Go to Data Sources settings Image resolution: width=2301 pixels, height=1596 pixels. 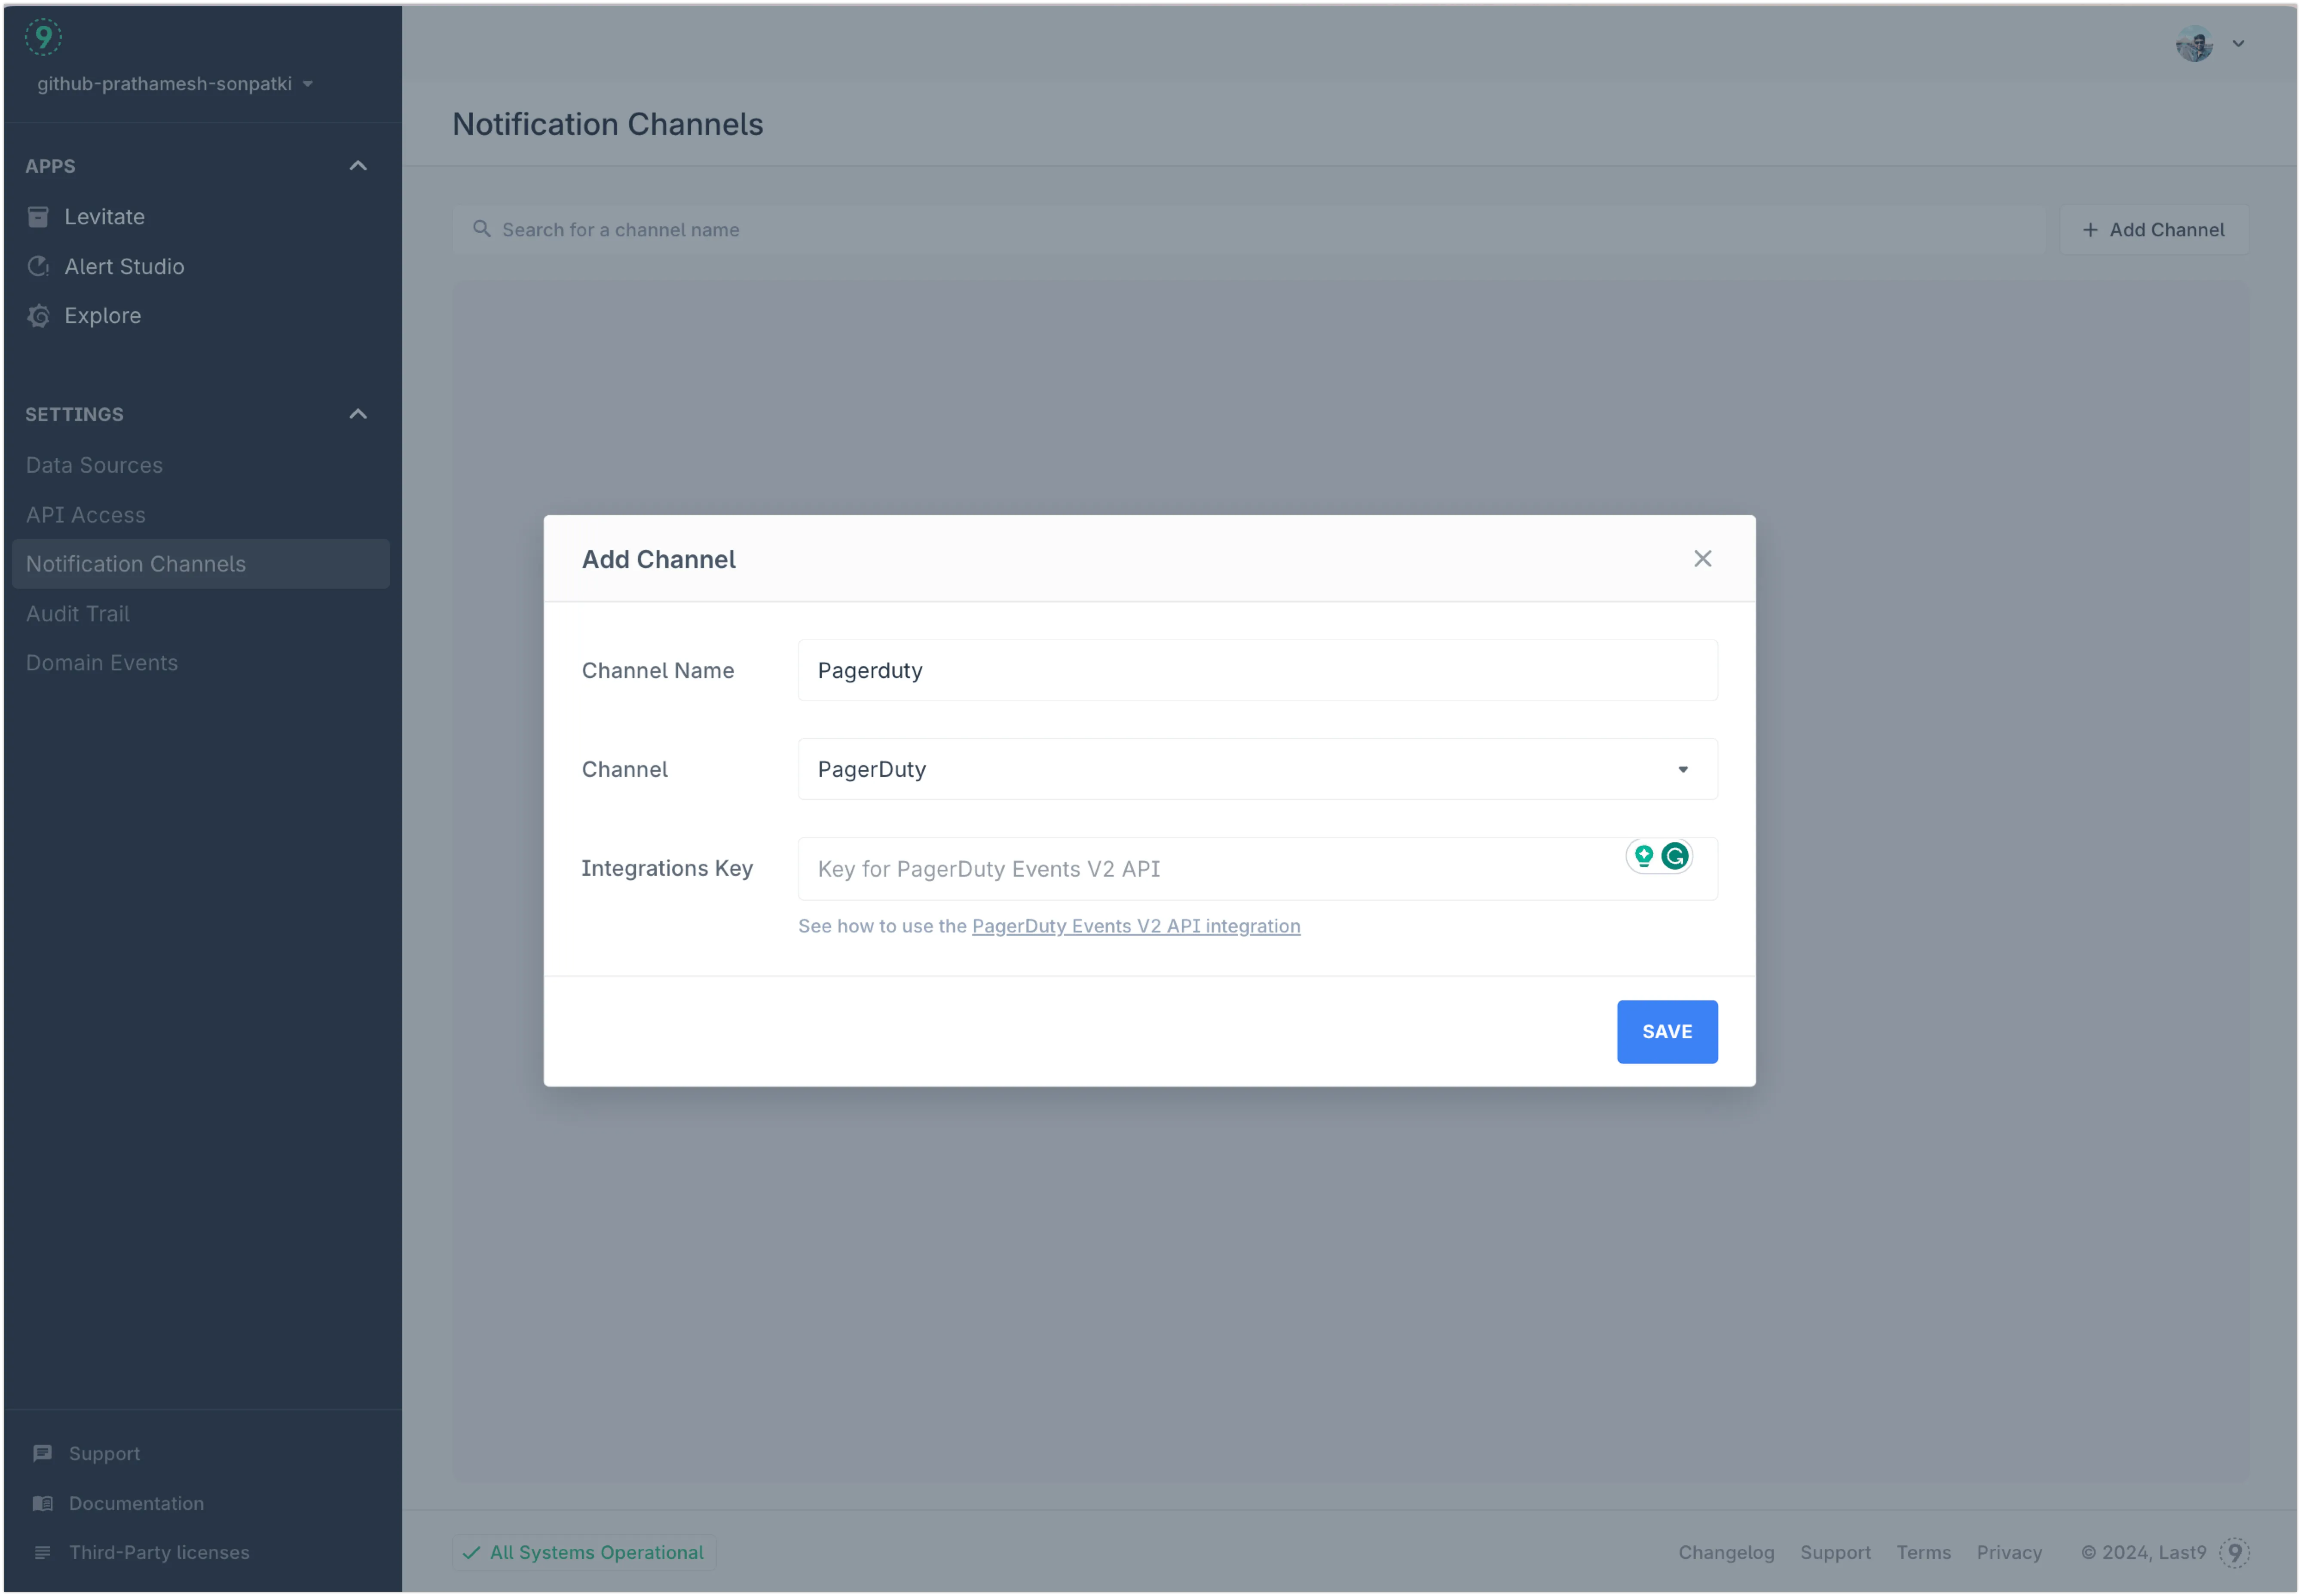click(94, 465)
